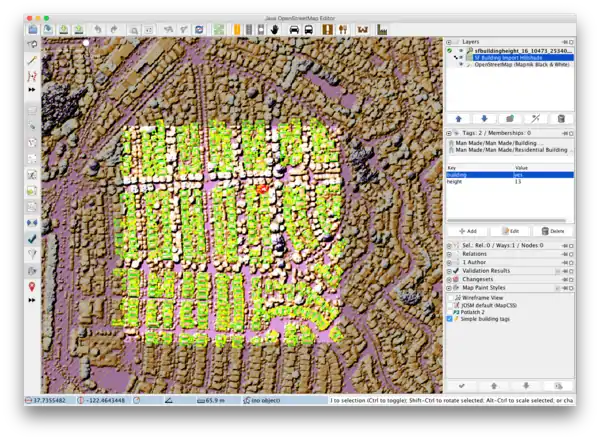Uncheck the Simple building tags style
Viewport: 600px width, 440px height.
tap(450, 319)
